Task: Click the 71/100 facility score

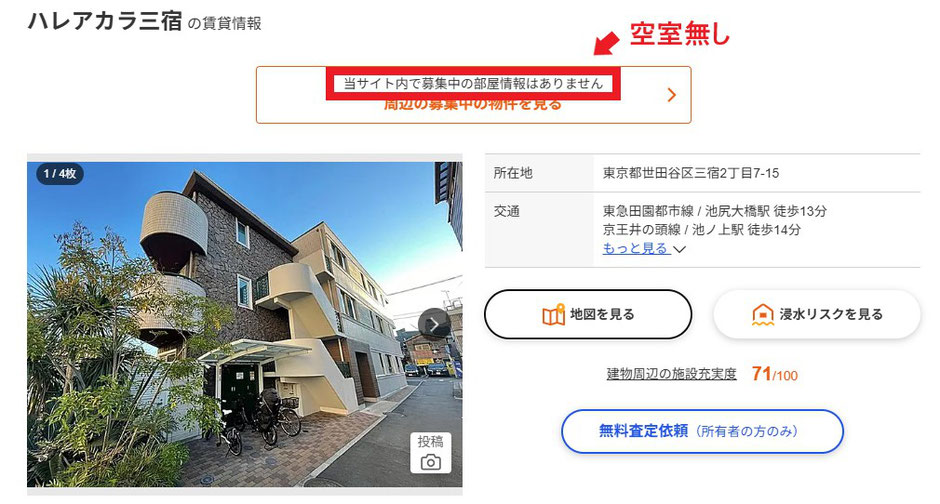Action: (775, 374)
